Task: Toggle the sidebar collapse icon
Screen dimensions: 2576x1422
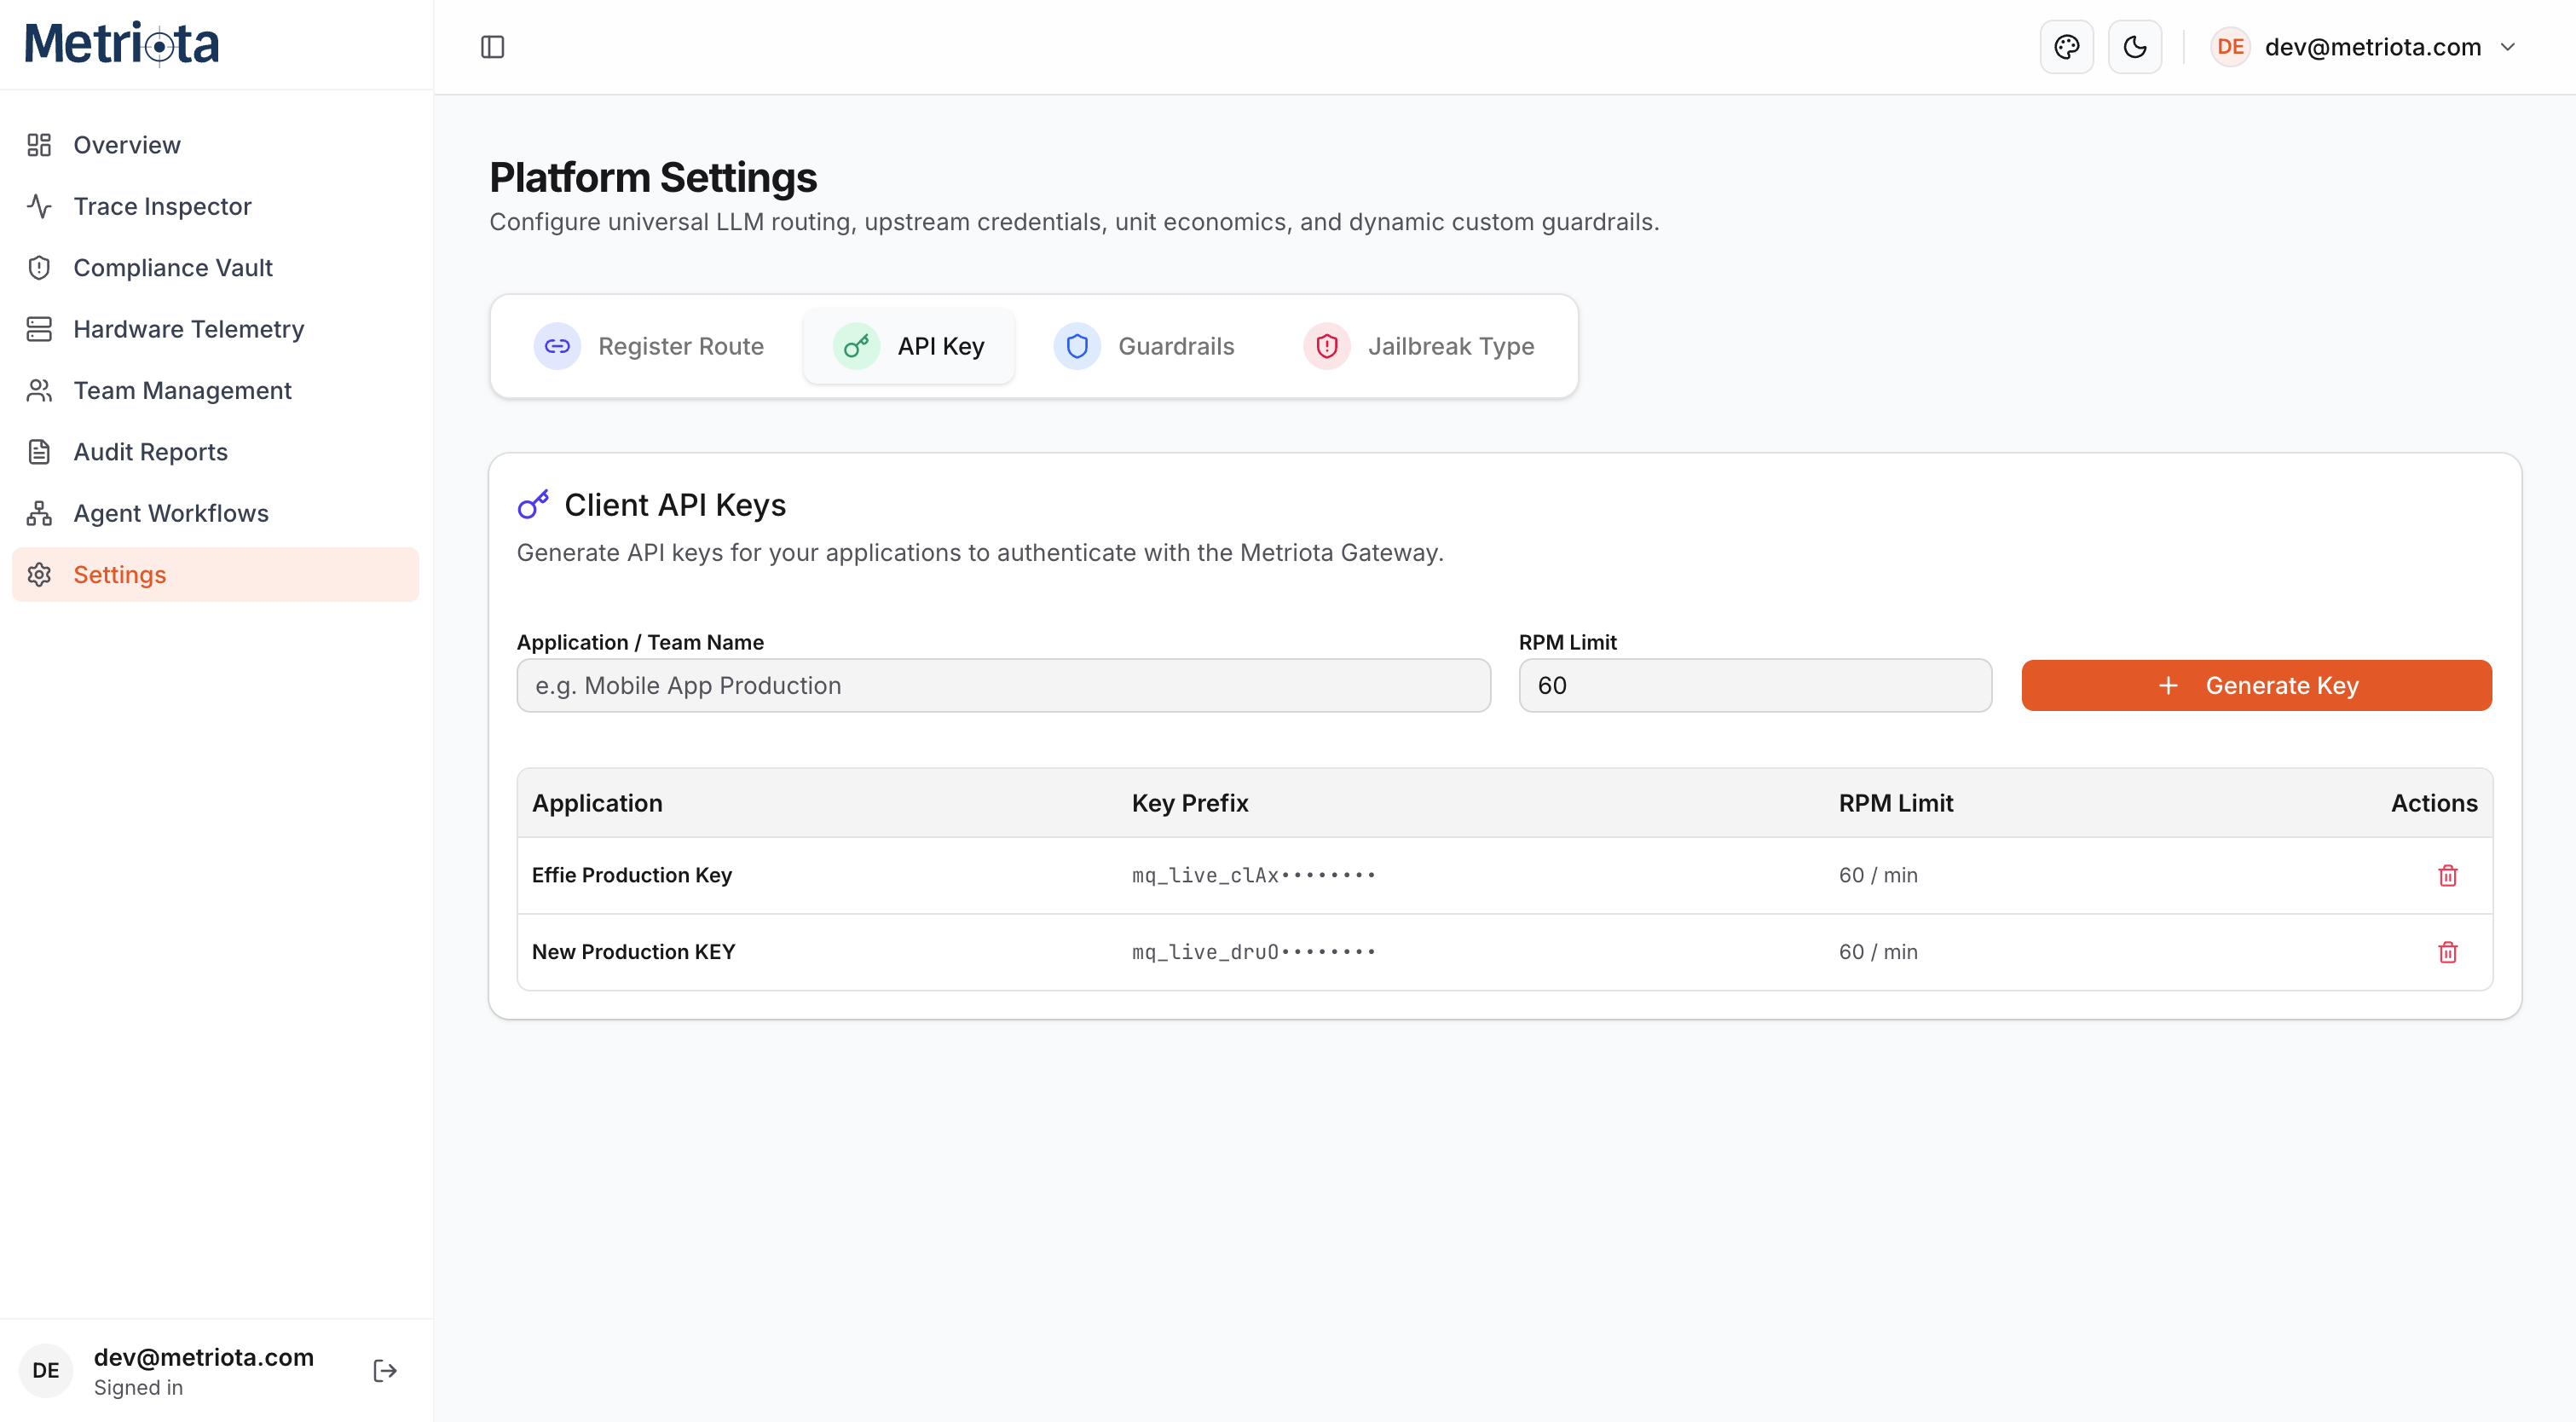Action: pos(492,47)
